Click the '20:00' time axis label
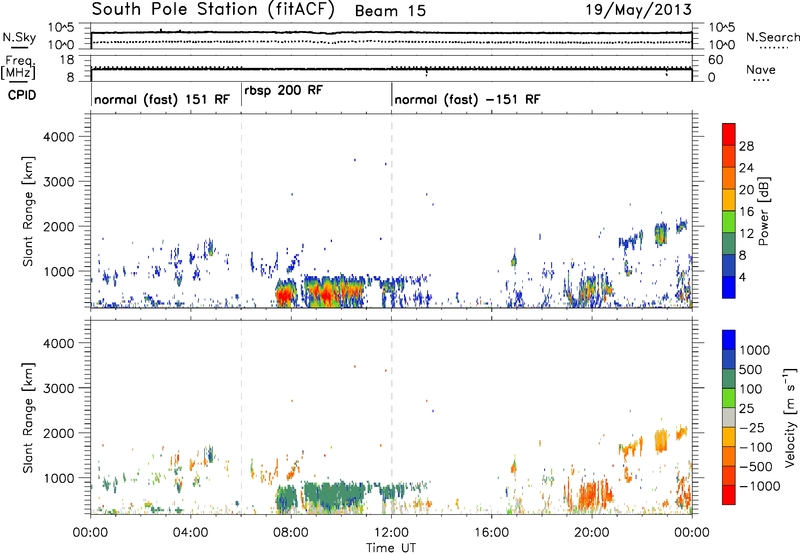 click(x=592, y=533)
